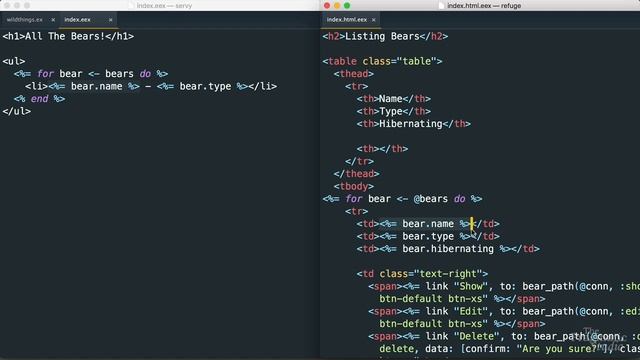Place cursor on the opening <ul> line
Viewport: 640px width, 360px height.
click(14, 61)
